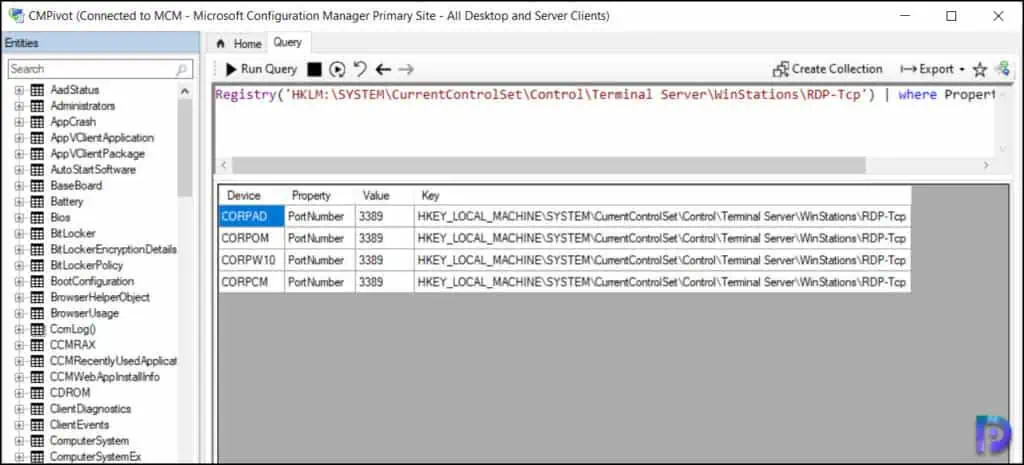Viewport: 1024px width, 465px height.
Task: Expand the AutoStartSoftware entity
Action: tap(19, 170)
